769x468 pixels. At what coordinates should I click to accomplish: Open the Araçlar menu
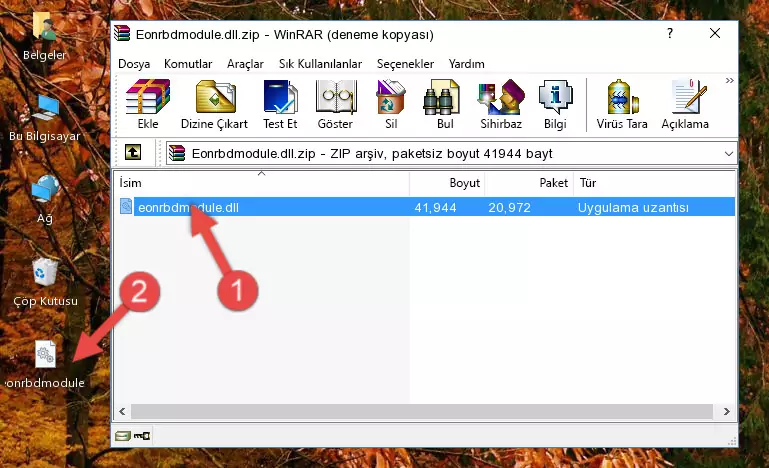point(245,64)
